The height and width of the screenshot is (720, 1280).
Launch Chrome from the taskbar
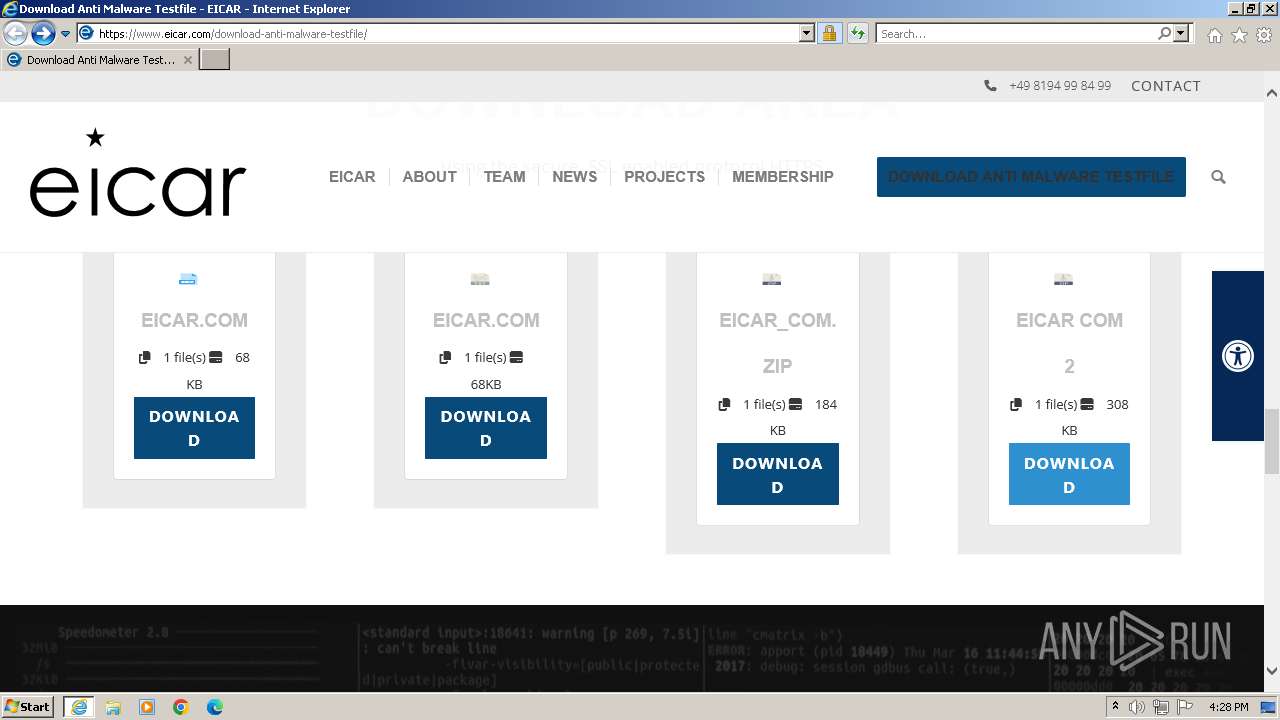coord(181,707)
